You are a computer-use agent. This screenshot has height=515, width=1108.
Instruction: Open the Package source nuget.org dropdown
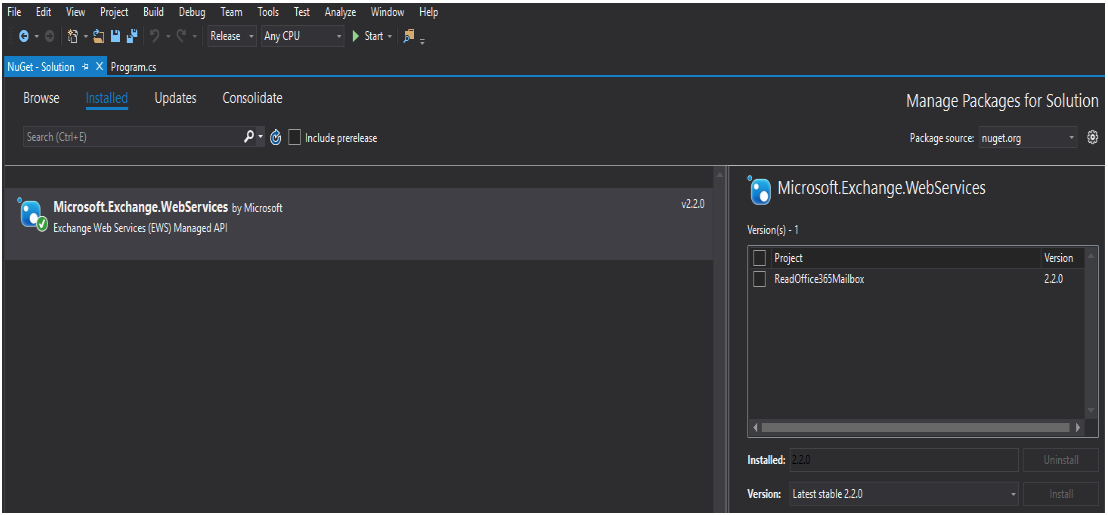click(1028, 137)
